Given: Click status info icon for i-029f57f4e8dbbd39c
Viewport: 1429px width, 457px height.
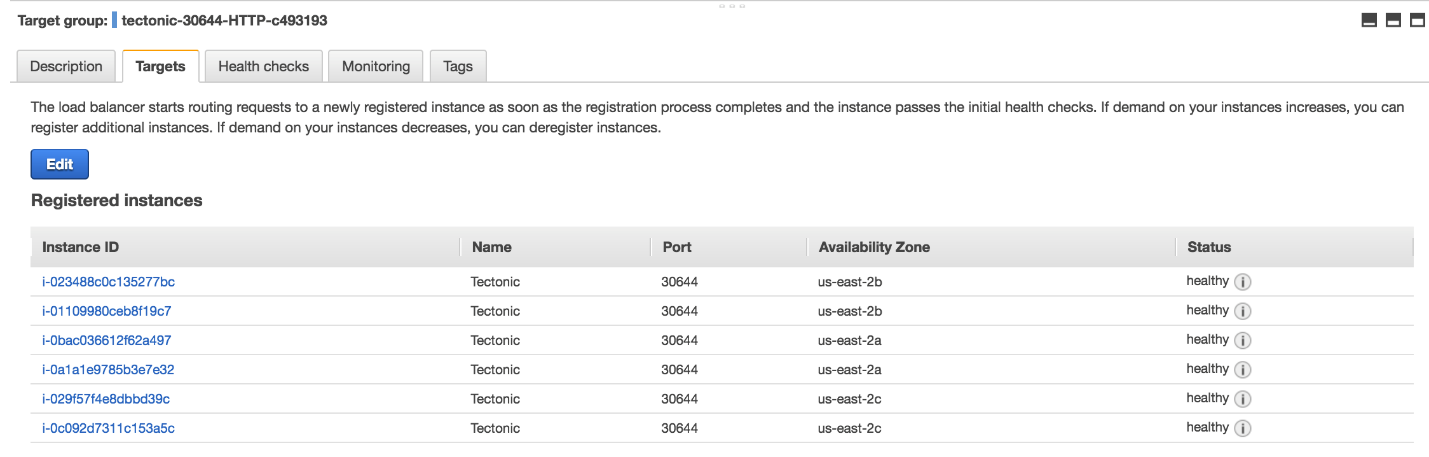Looking at the screenshot, I should [1243, 399].
